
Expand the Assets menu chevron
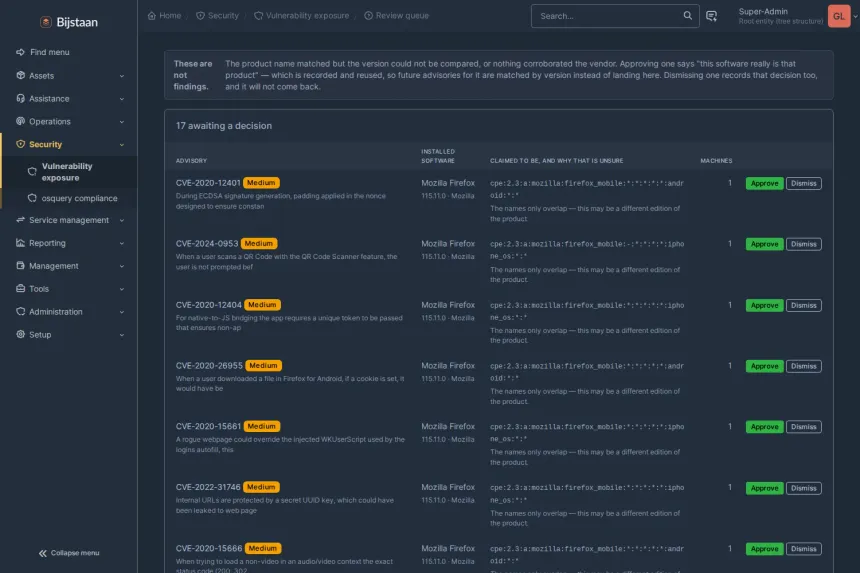pyautogui.click(x=122, y=76)
